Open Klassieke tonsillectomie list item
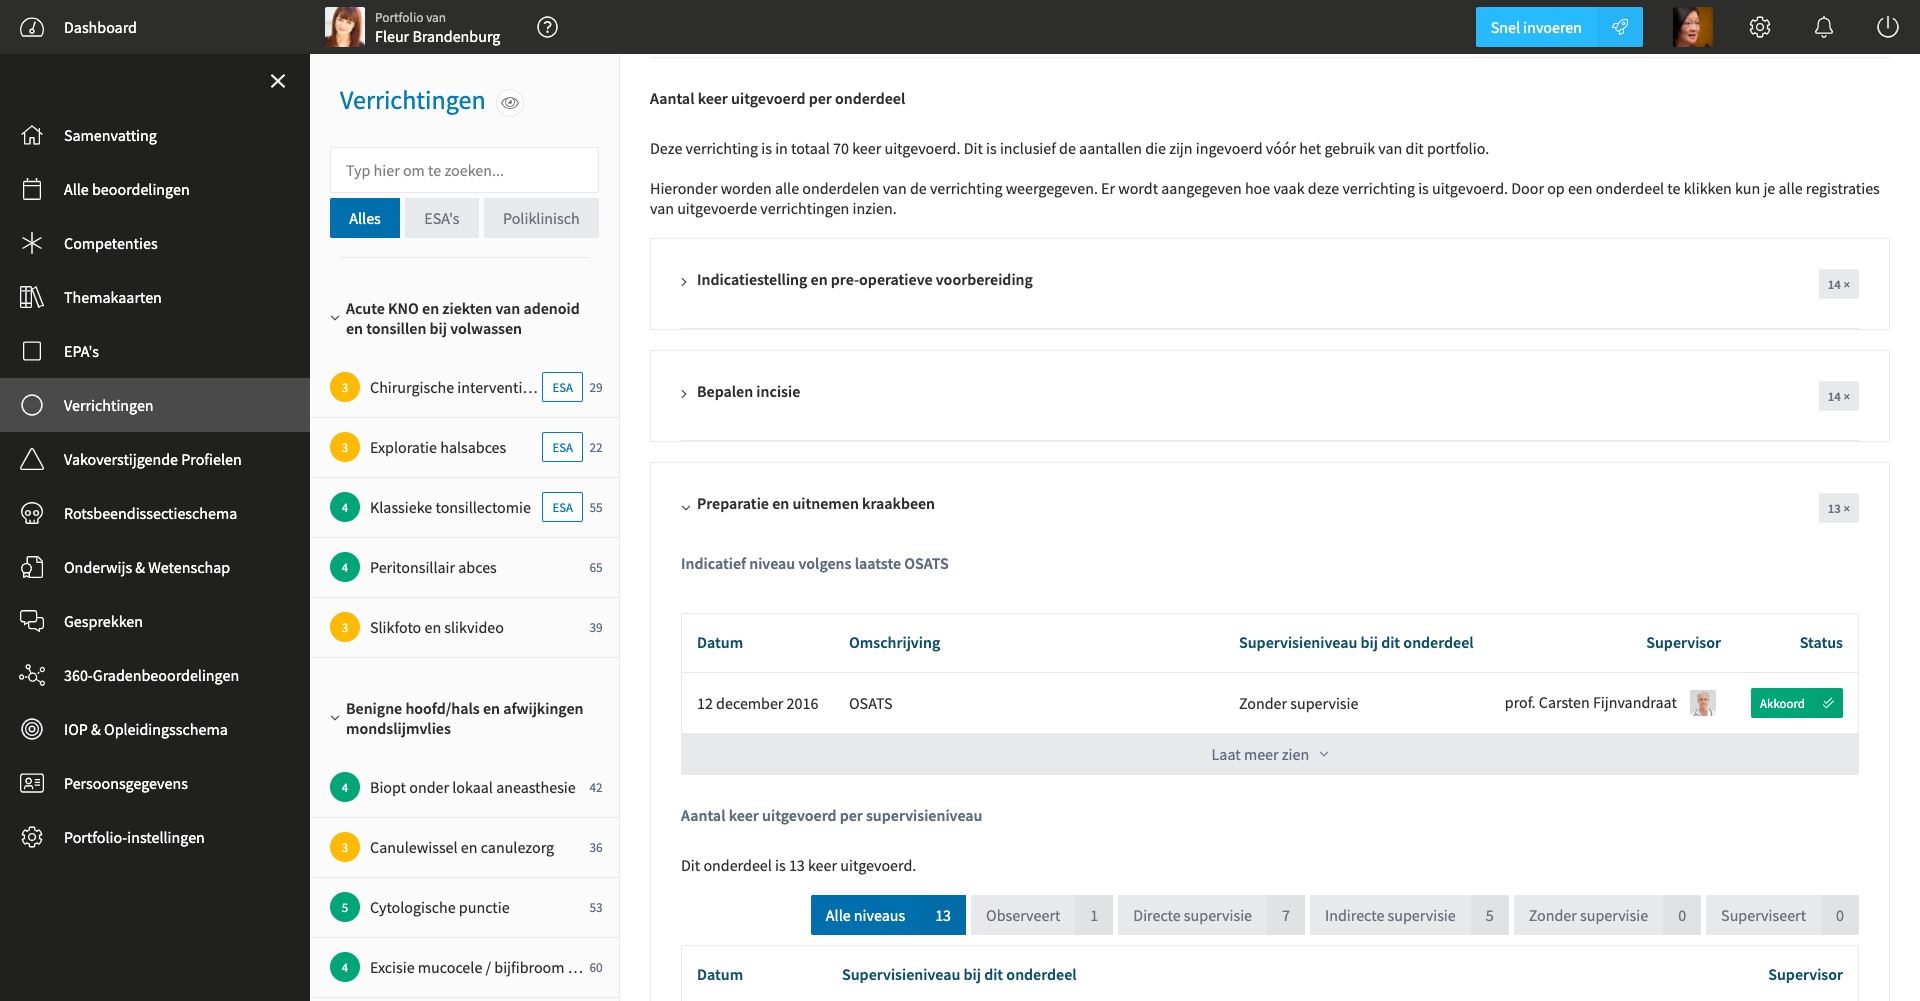The width and height of the screenshot is (1920, 1001). tap(464, 507)
